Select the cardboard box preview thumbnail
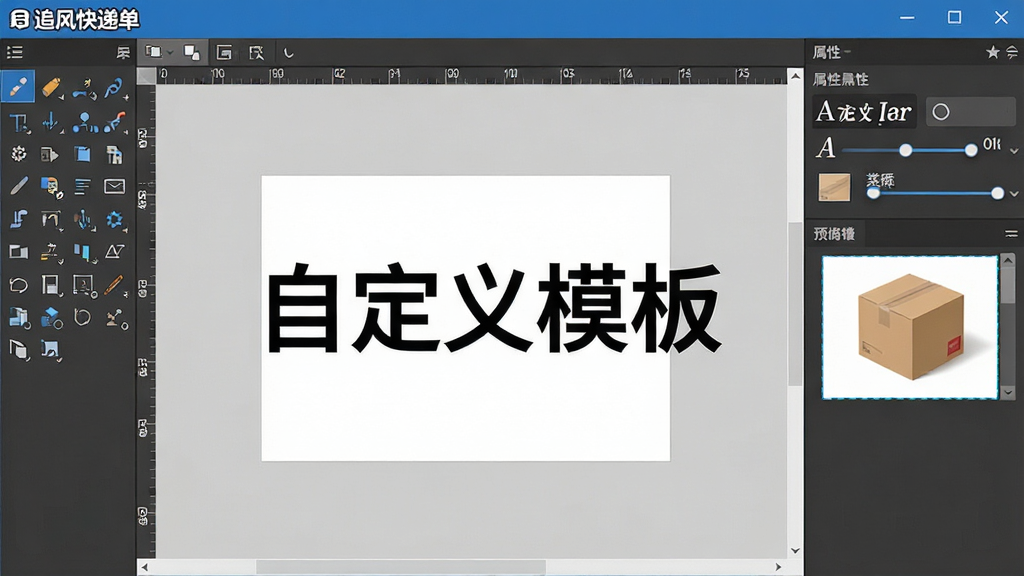 coord(910,327)
